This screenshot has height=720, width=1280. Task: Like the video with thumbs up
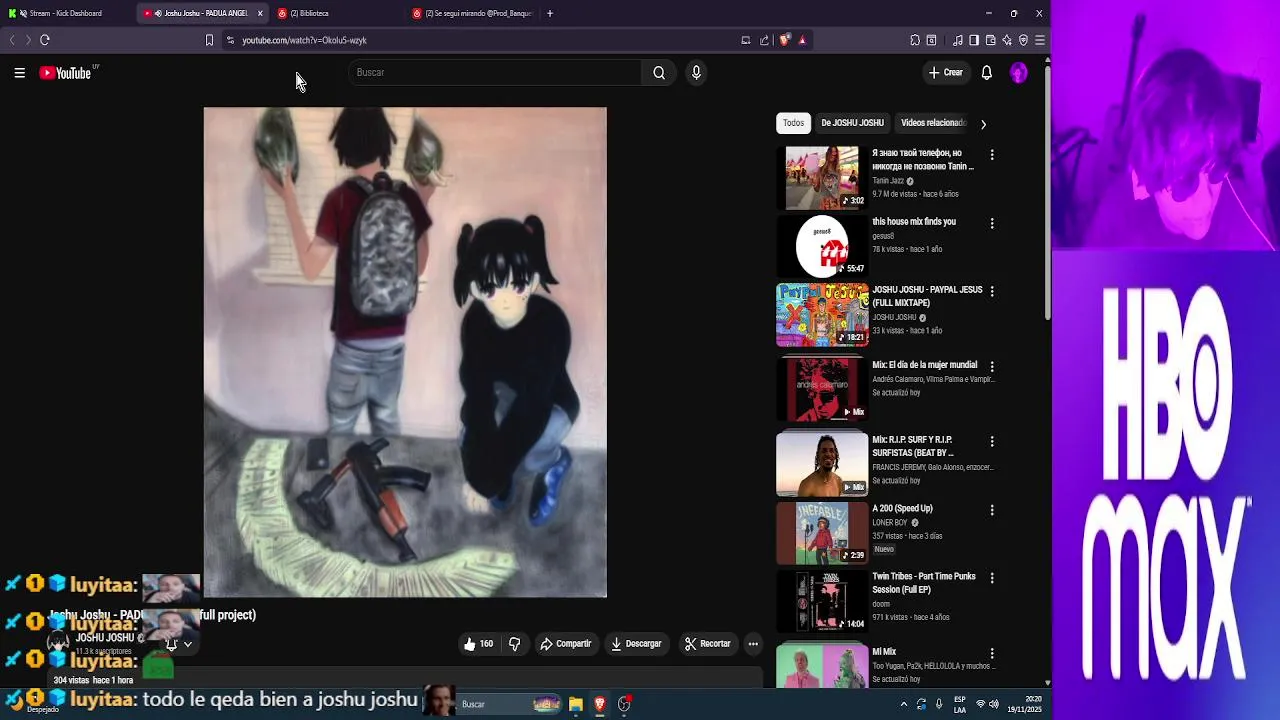tap(478, 644)
